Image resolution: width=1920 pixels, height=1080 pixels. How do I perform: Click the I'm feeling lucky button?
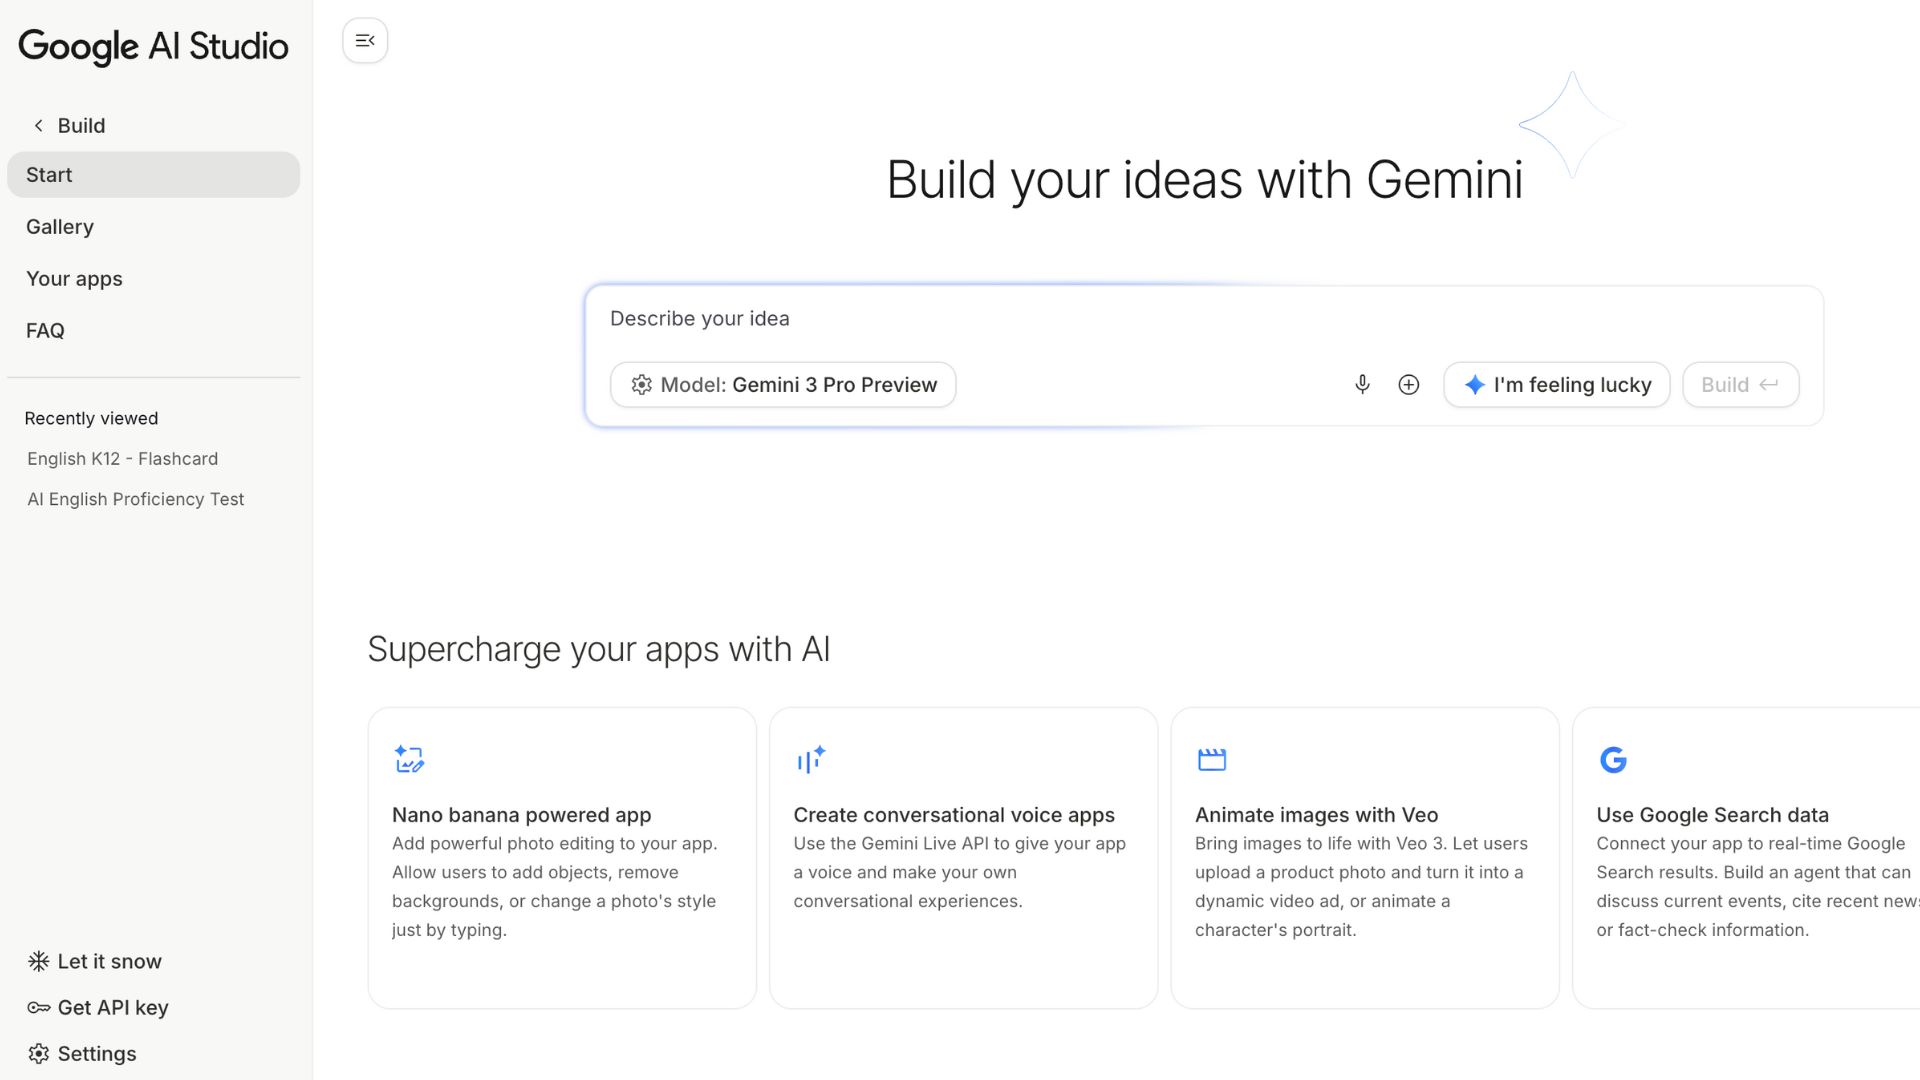click(x=1556, y=384)
